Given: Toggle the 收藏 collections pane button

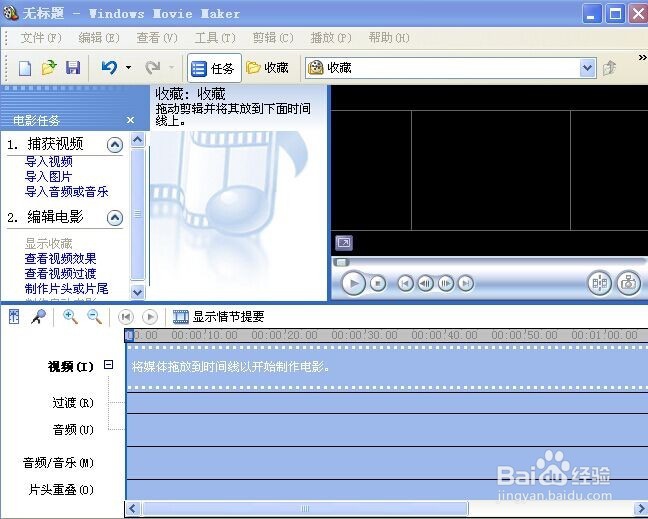Looking at the screenshot, I should coord(267,68).
